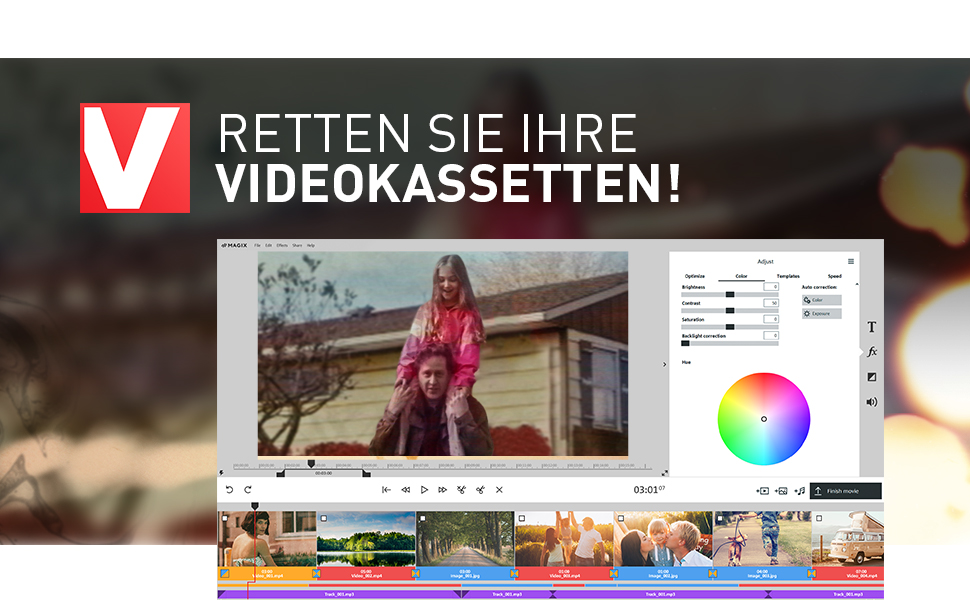Pick a hue on the color wheel
The height and width of the screenshot is (600, 970).
pyautogui.click(x=763, y=418)
